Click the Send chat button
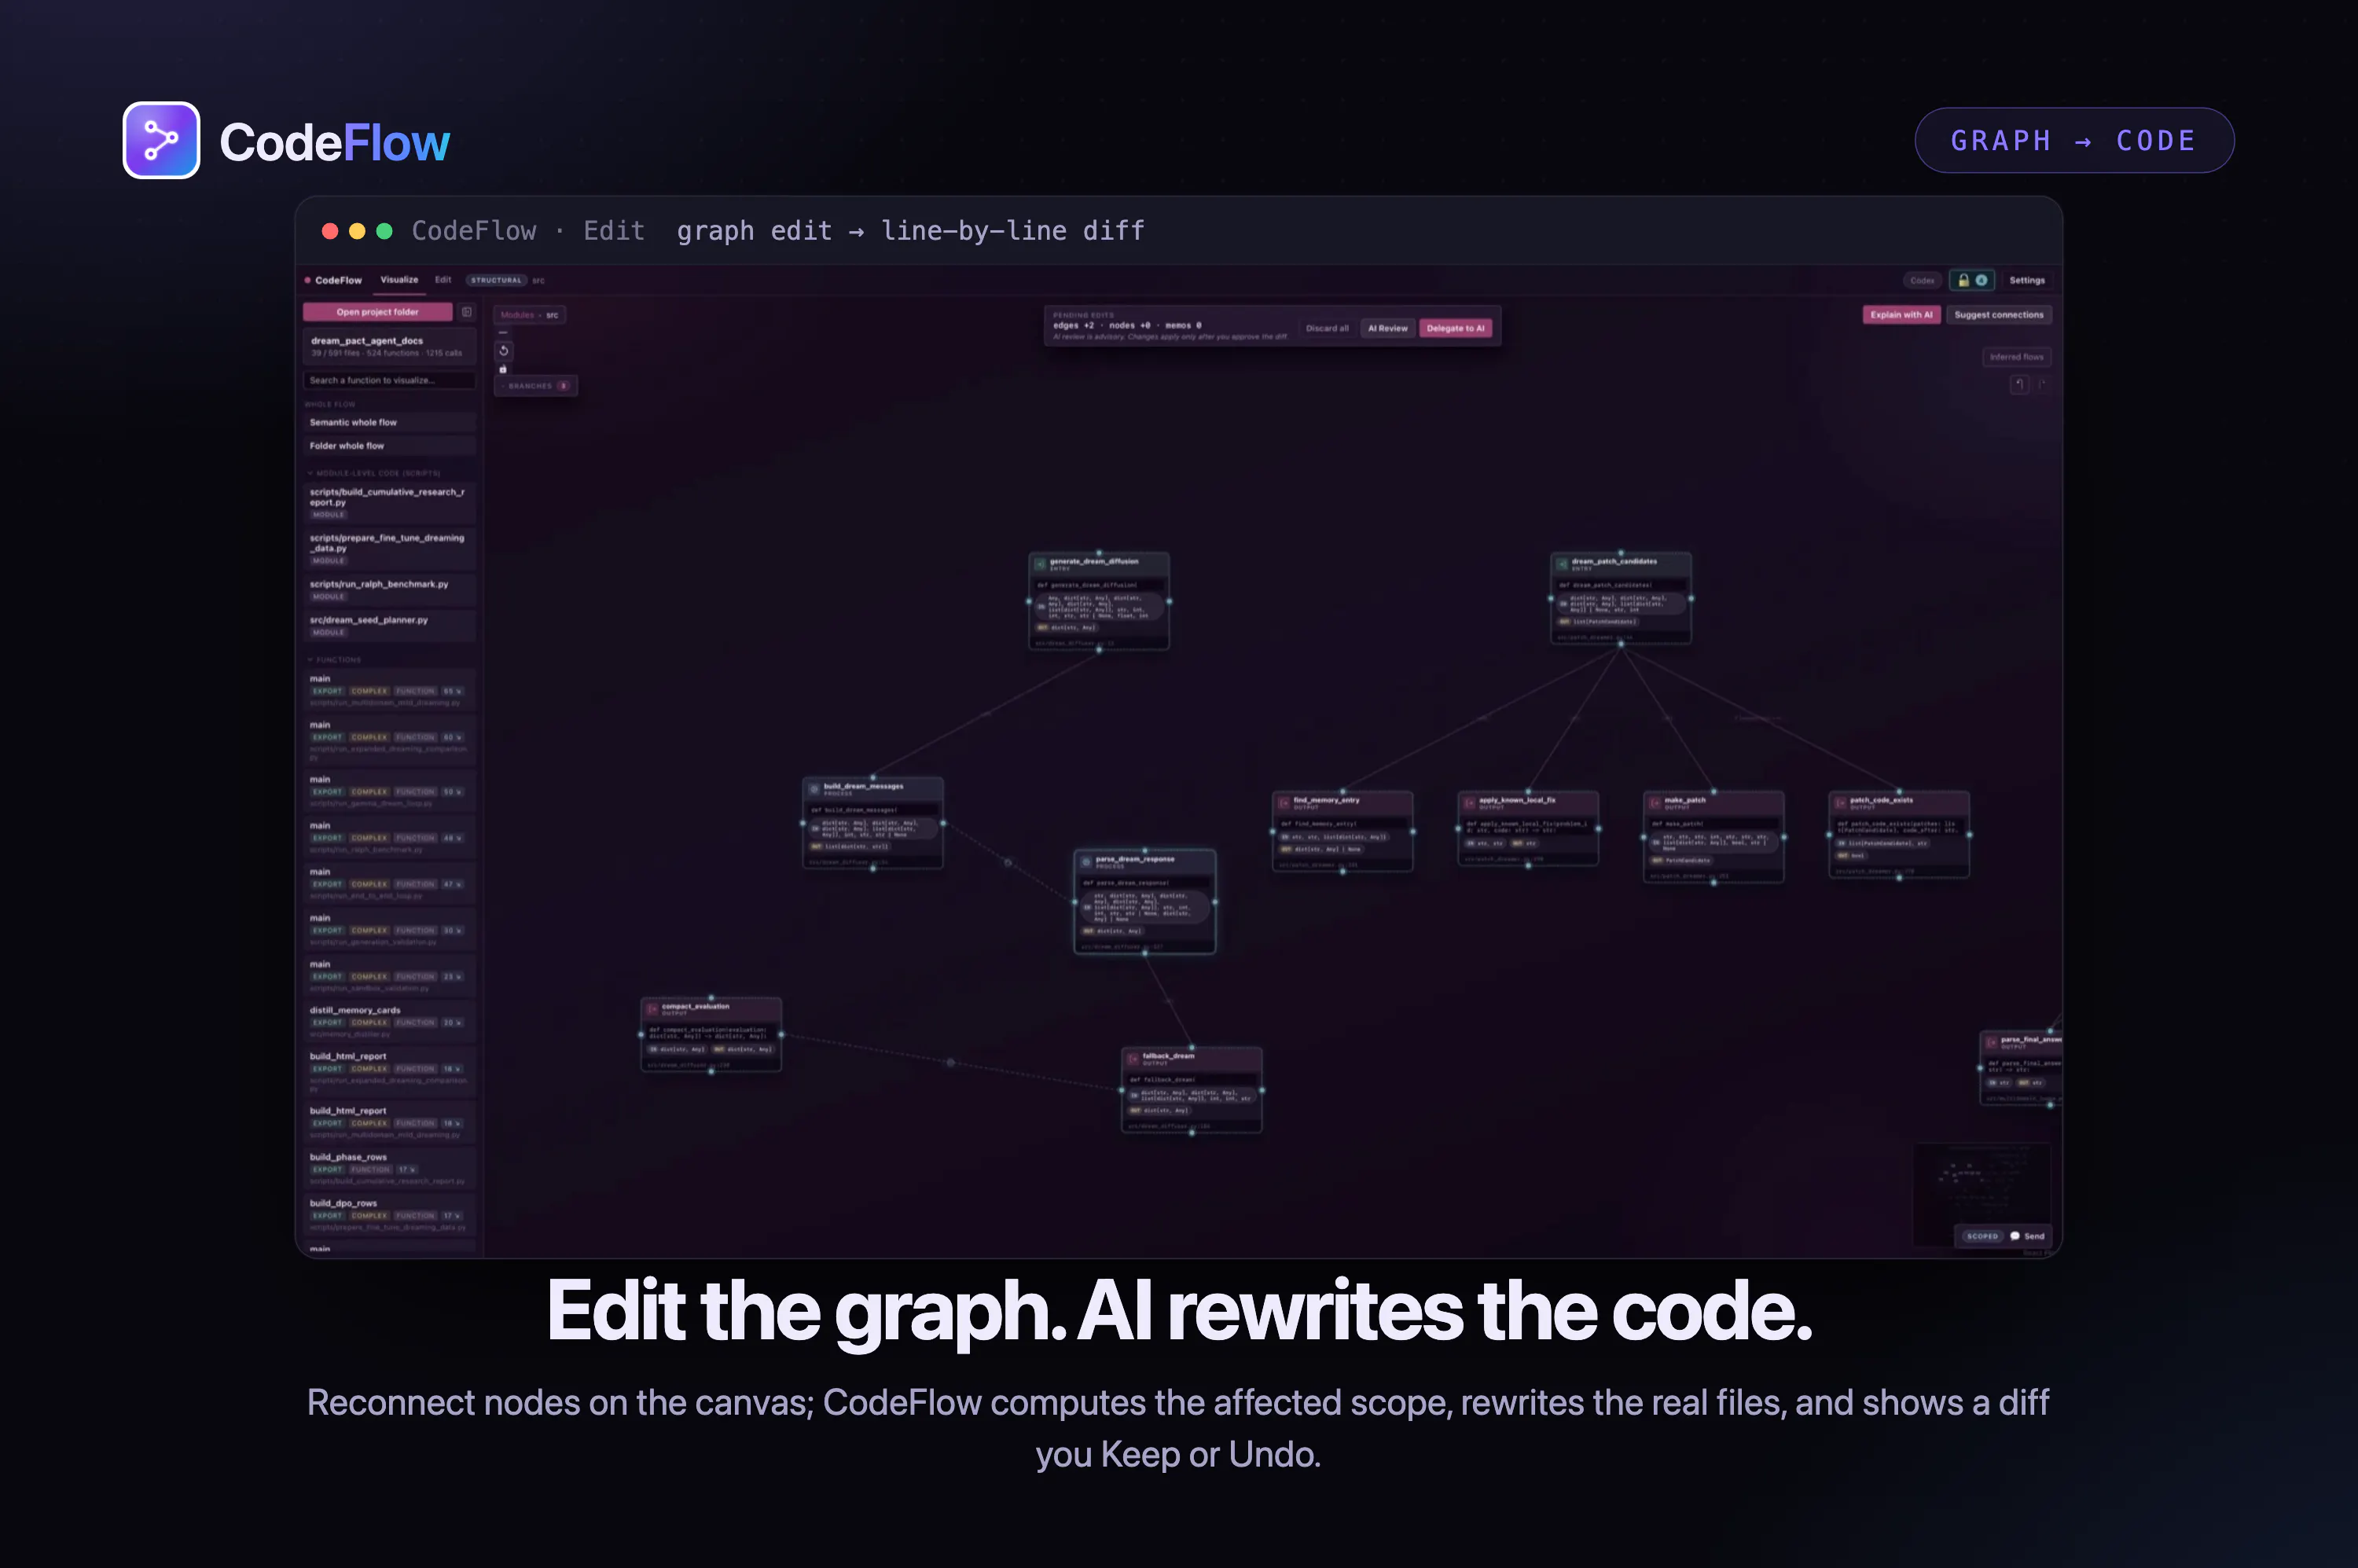The height and width of the screenshot is (1568, 2358). coord(2028,1236)
